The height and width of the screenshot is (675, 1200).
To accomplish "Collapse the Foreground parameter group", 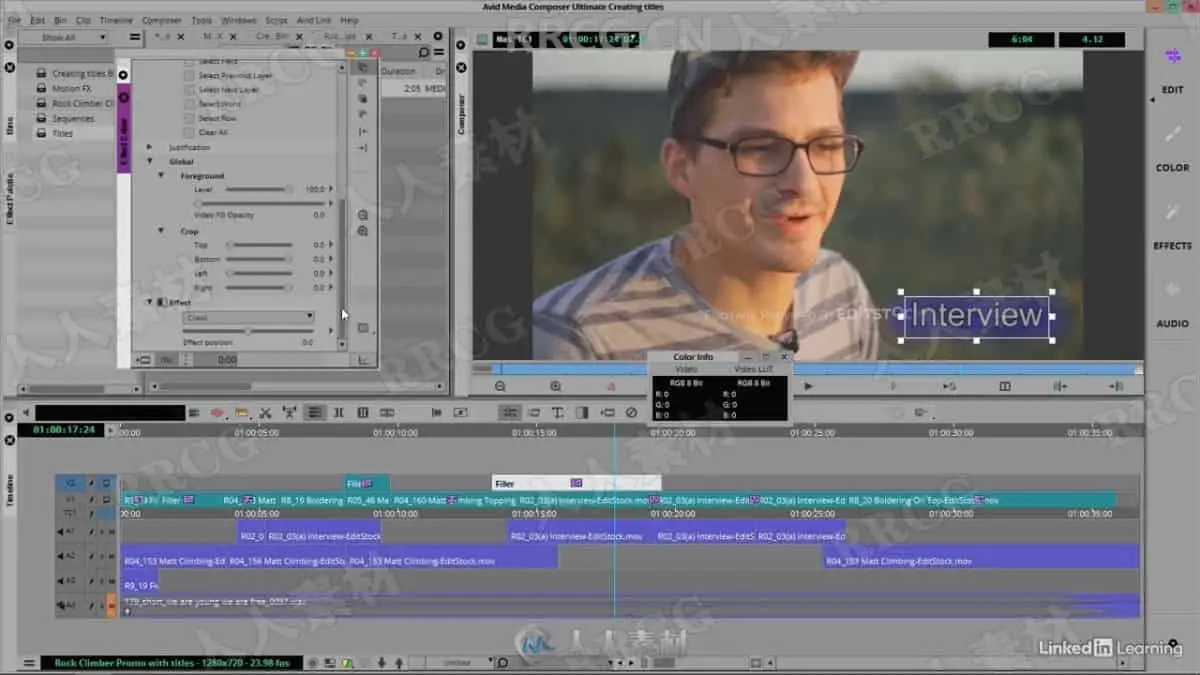I will (160, 175).
